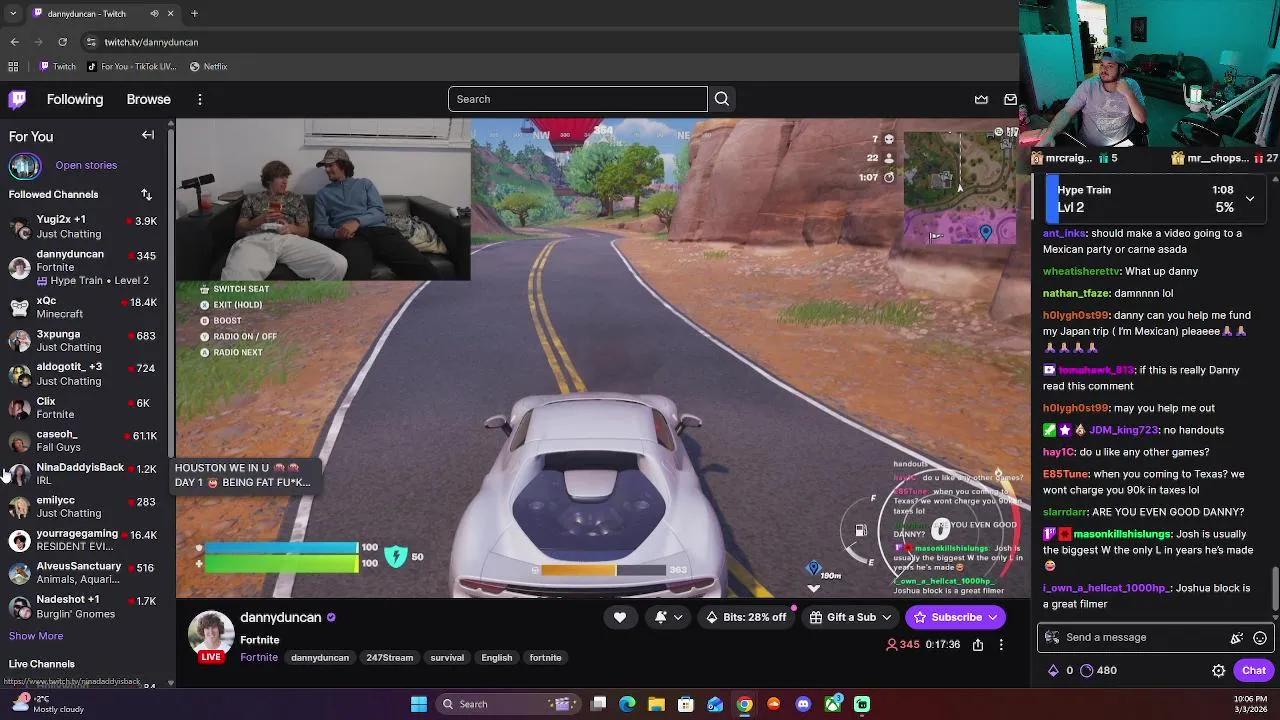Screen dimensions: 1280x720
Task: Open dannyduncan avatar with LIVE badge
Action: [211, 637]
